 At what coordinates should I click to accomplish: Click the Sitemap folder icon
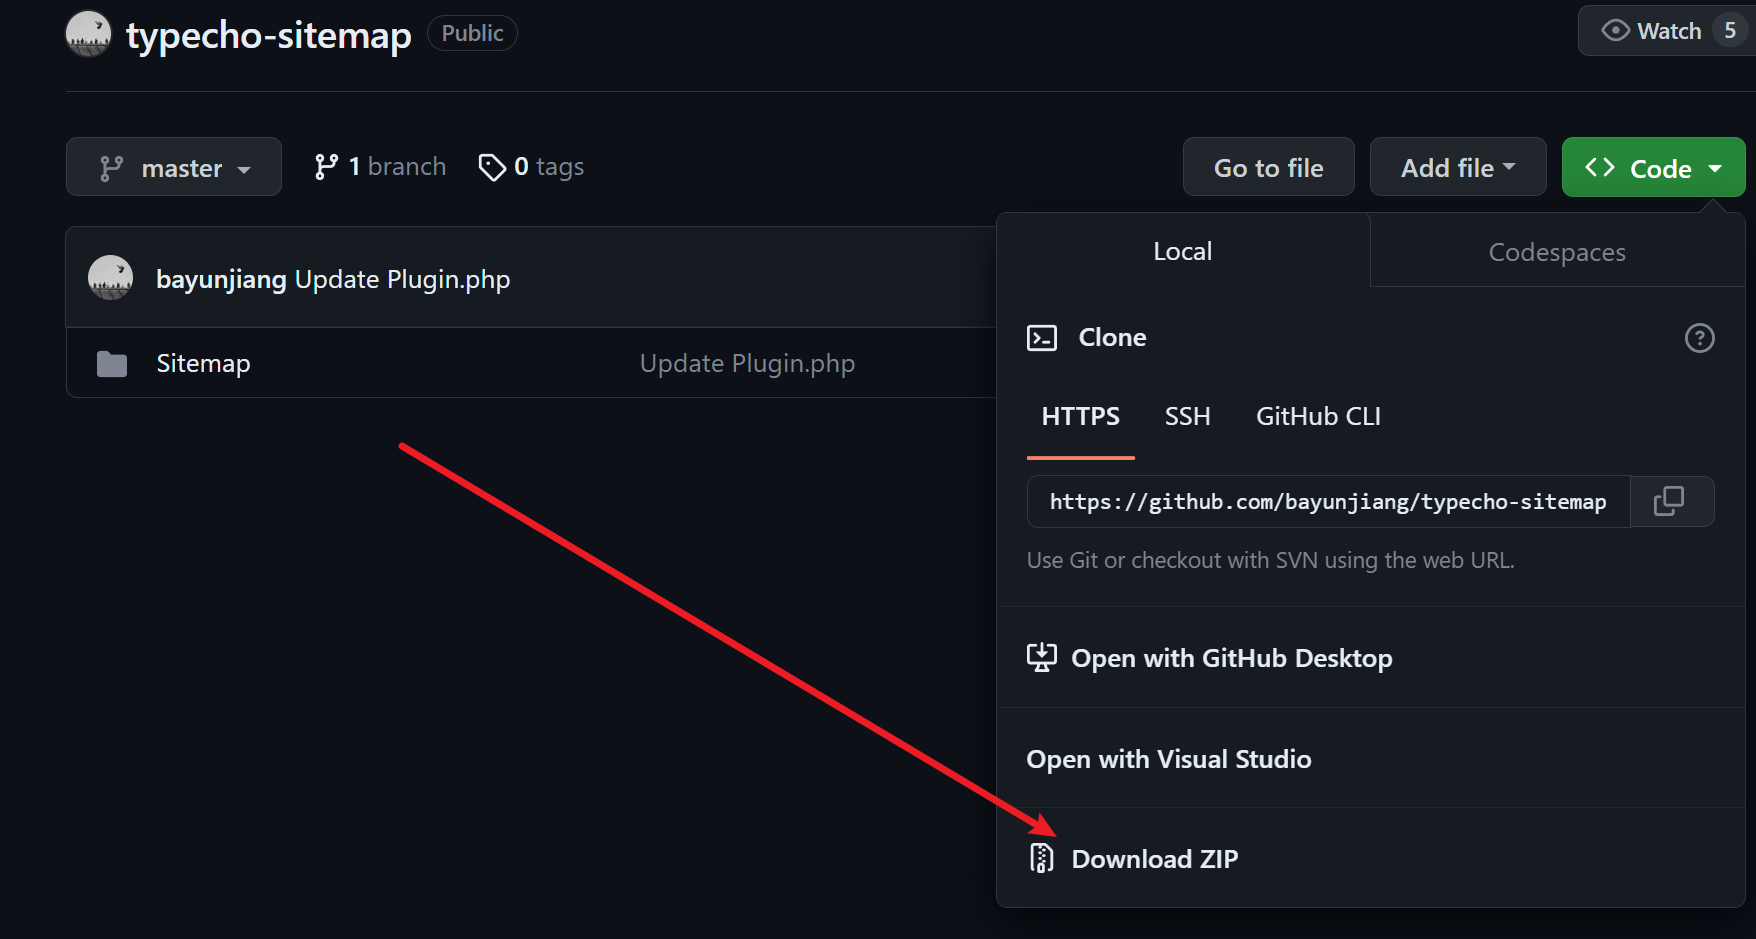pos(112,364)
